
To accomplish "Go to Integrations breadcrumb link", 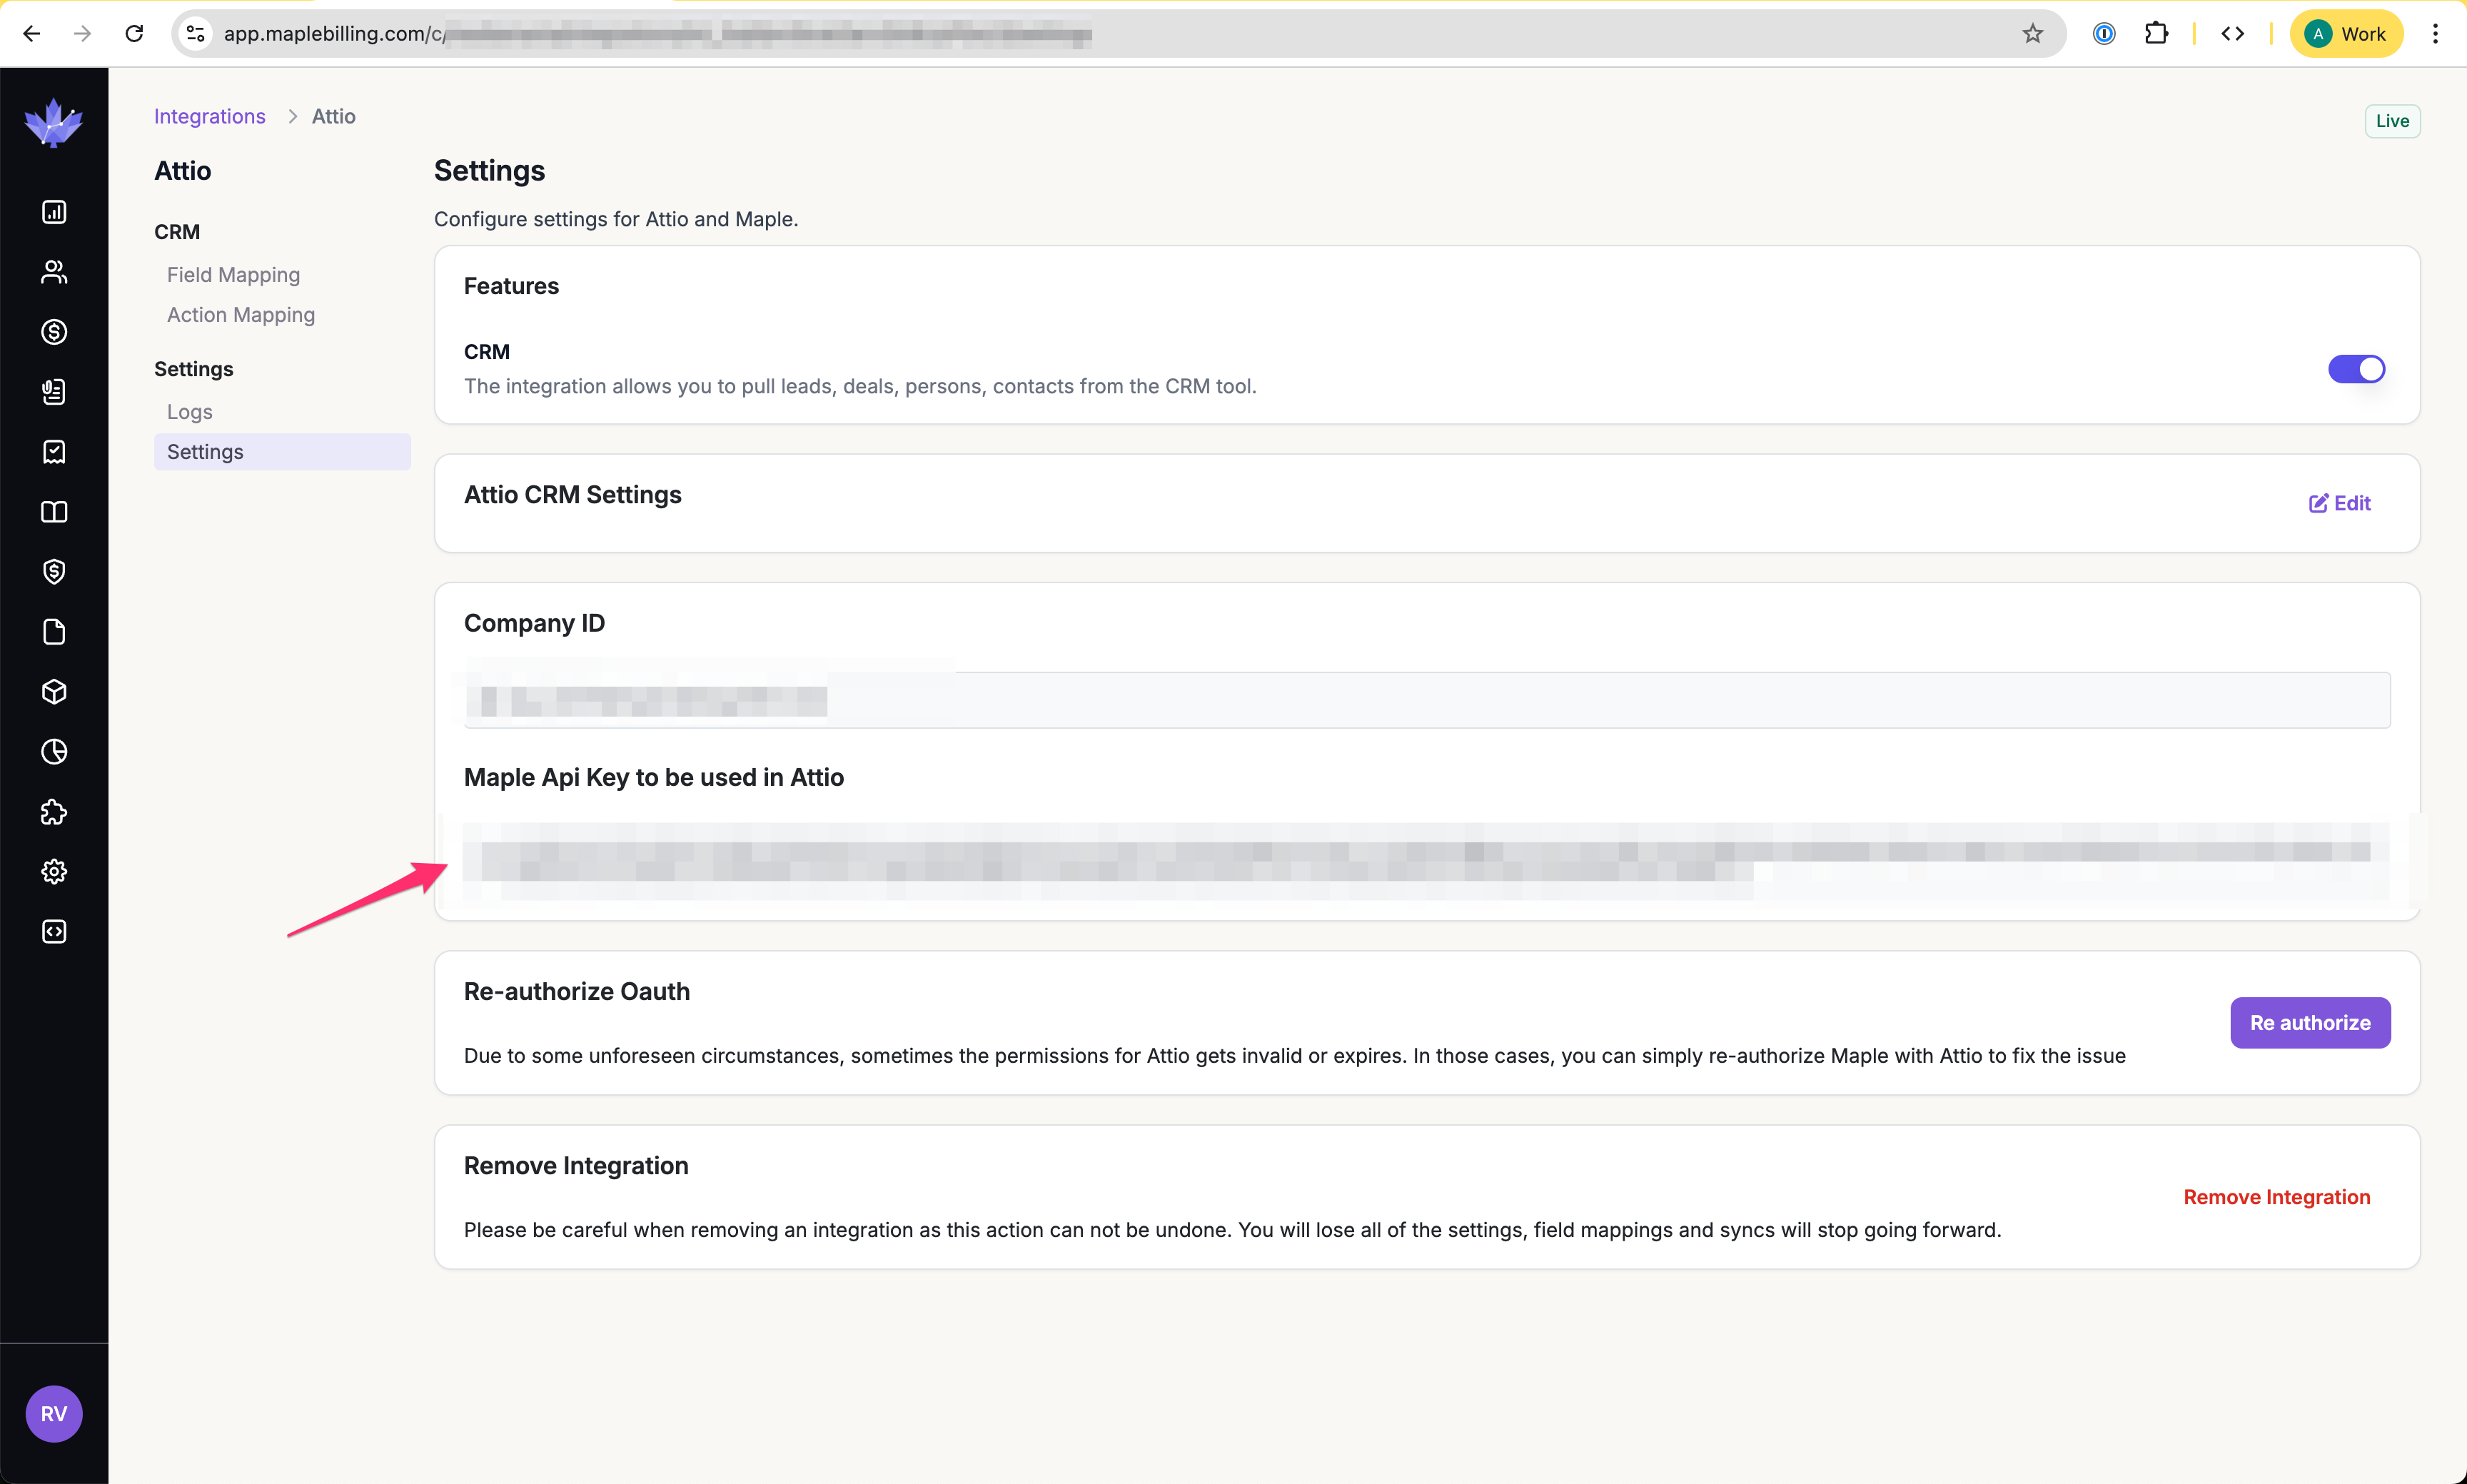I will (209, 116).
